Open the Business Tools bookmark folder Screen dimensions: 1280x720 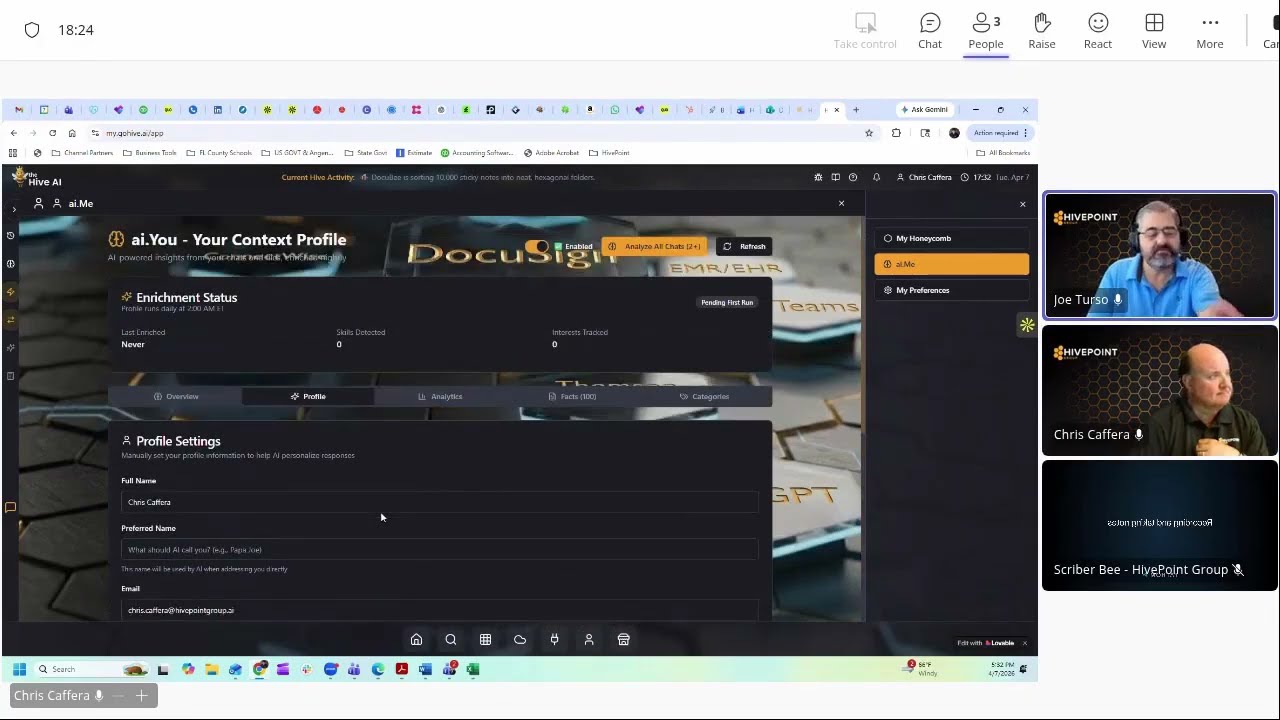coord(150,153)
